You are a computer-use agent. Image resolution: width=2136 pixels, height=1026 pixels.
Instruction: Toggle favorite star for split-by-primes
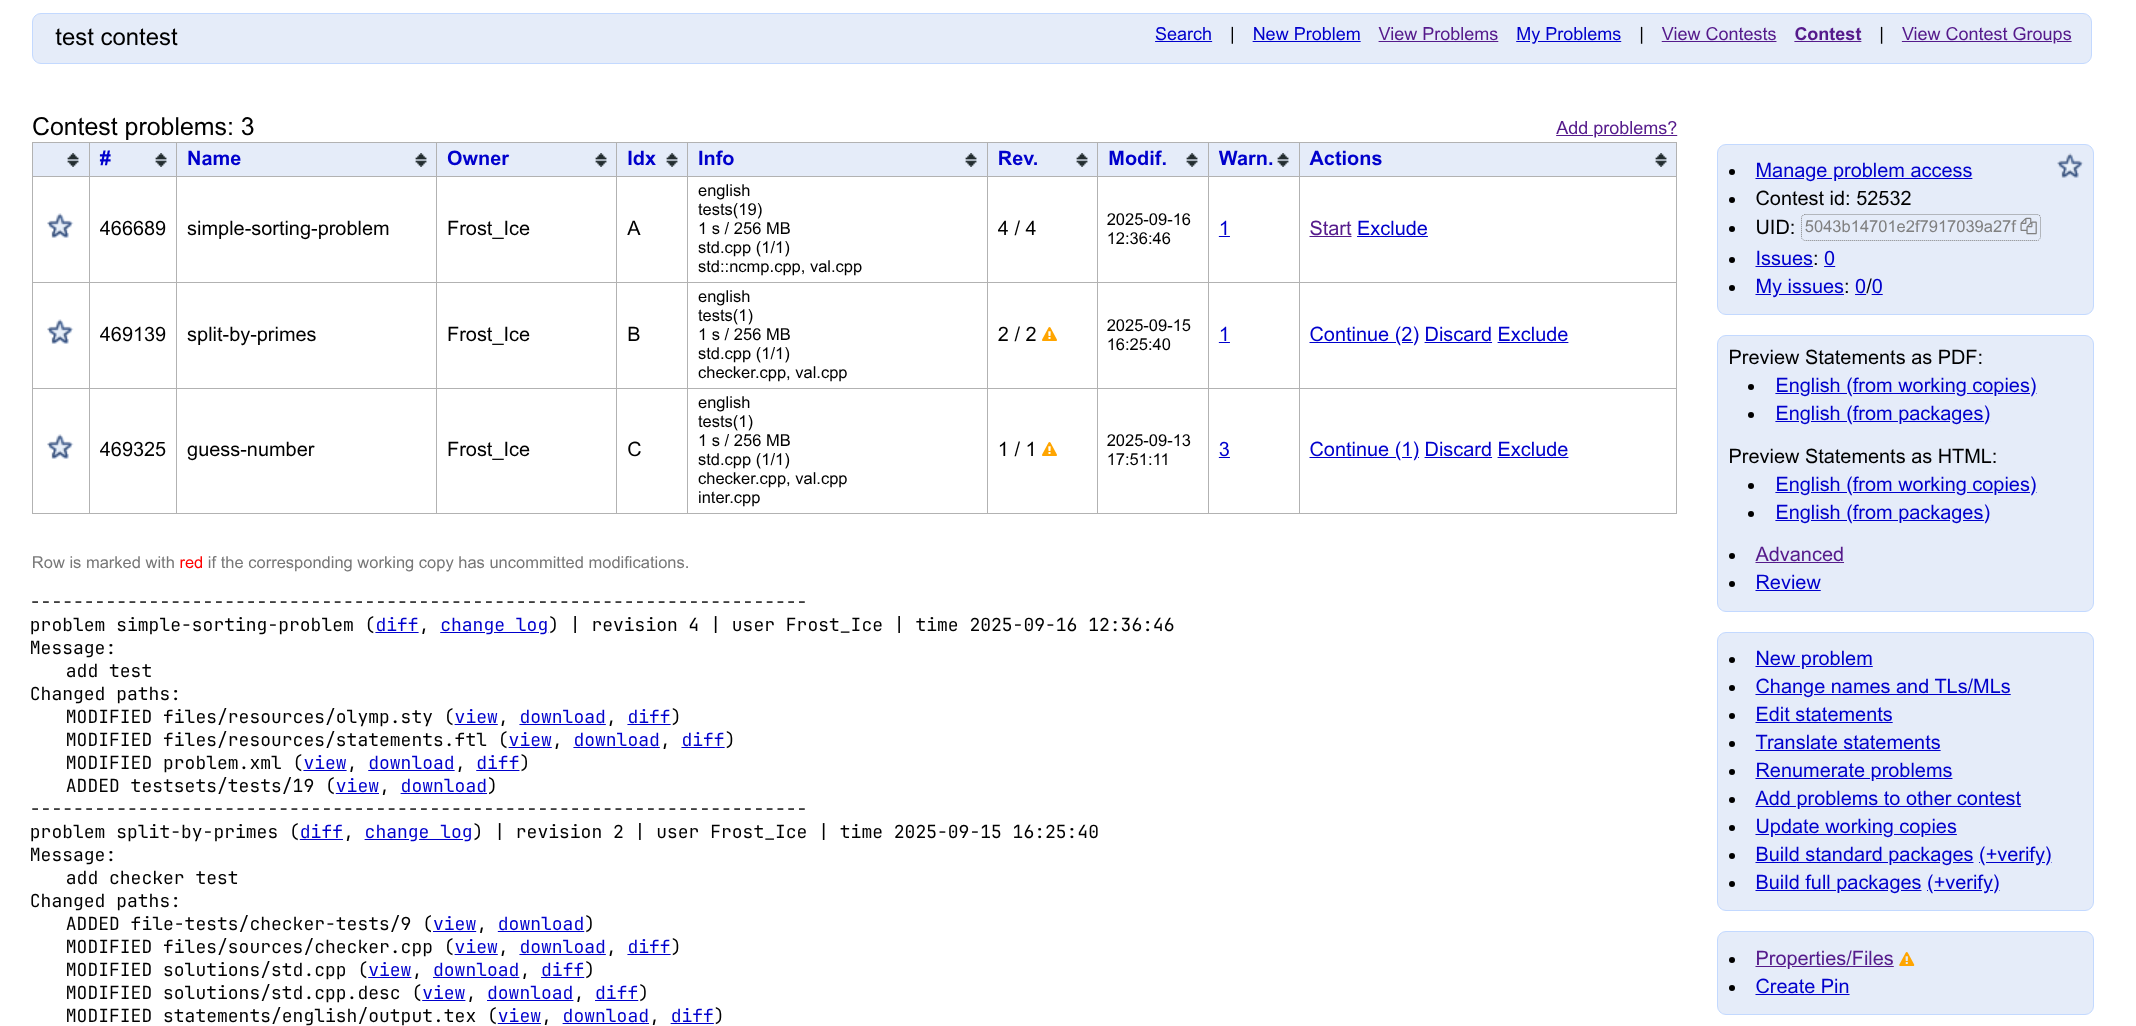click(x=60, y=333)
